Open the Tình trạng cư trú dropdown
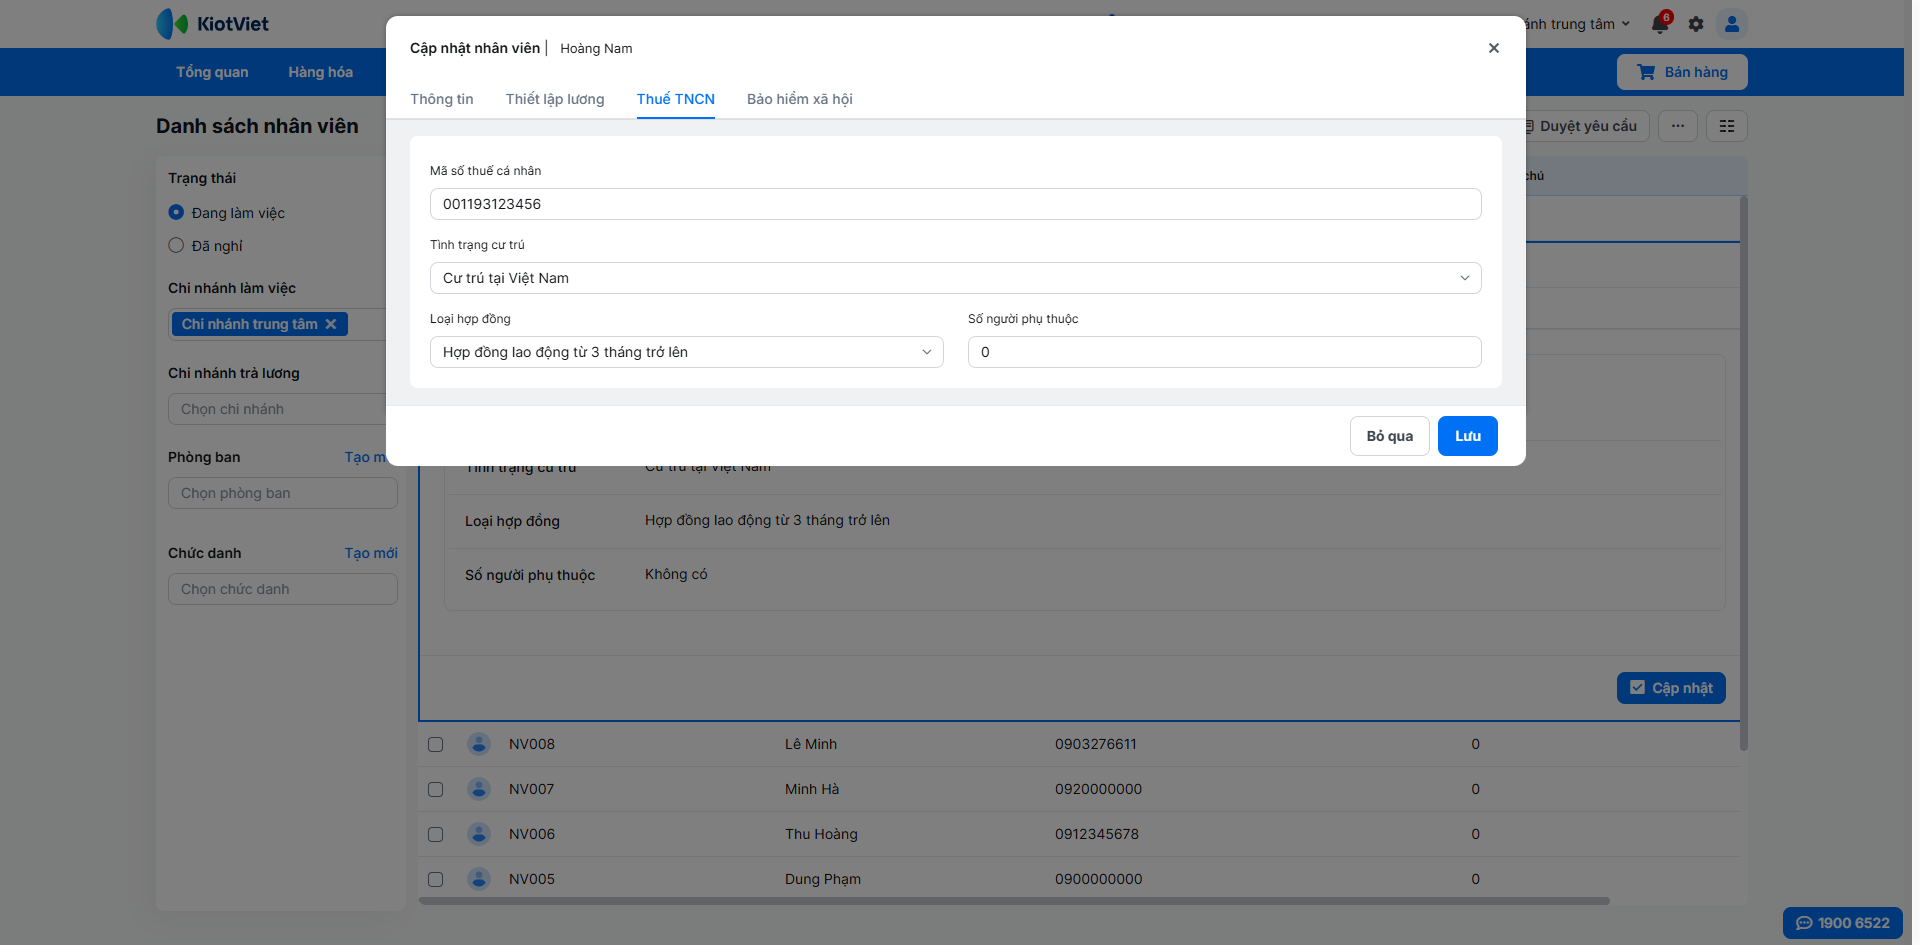 (x=955, y=278)
